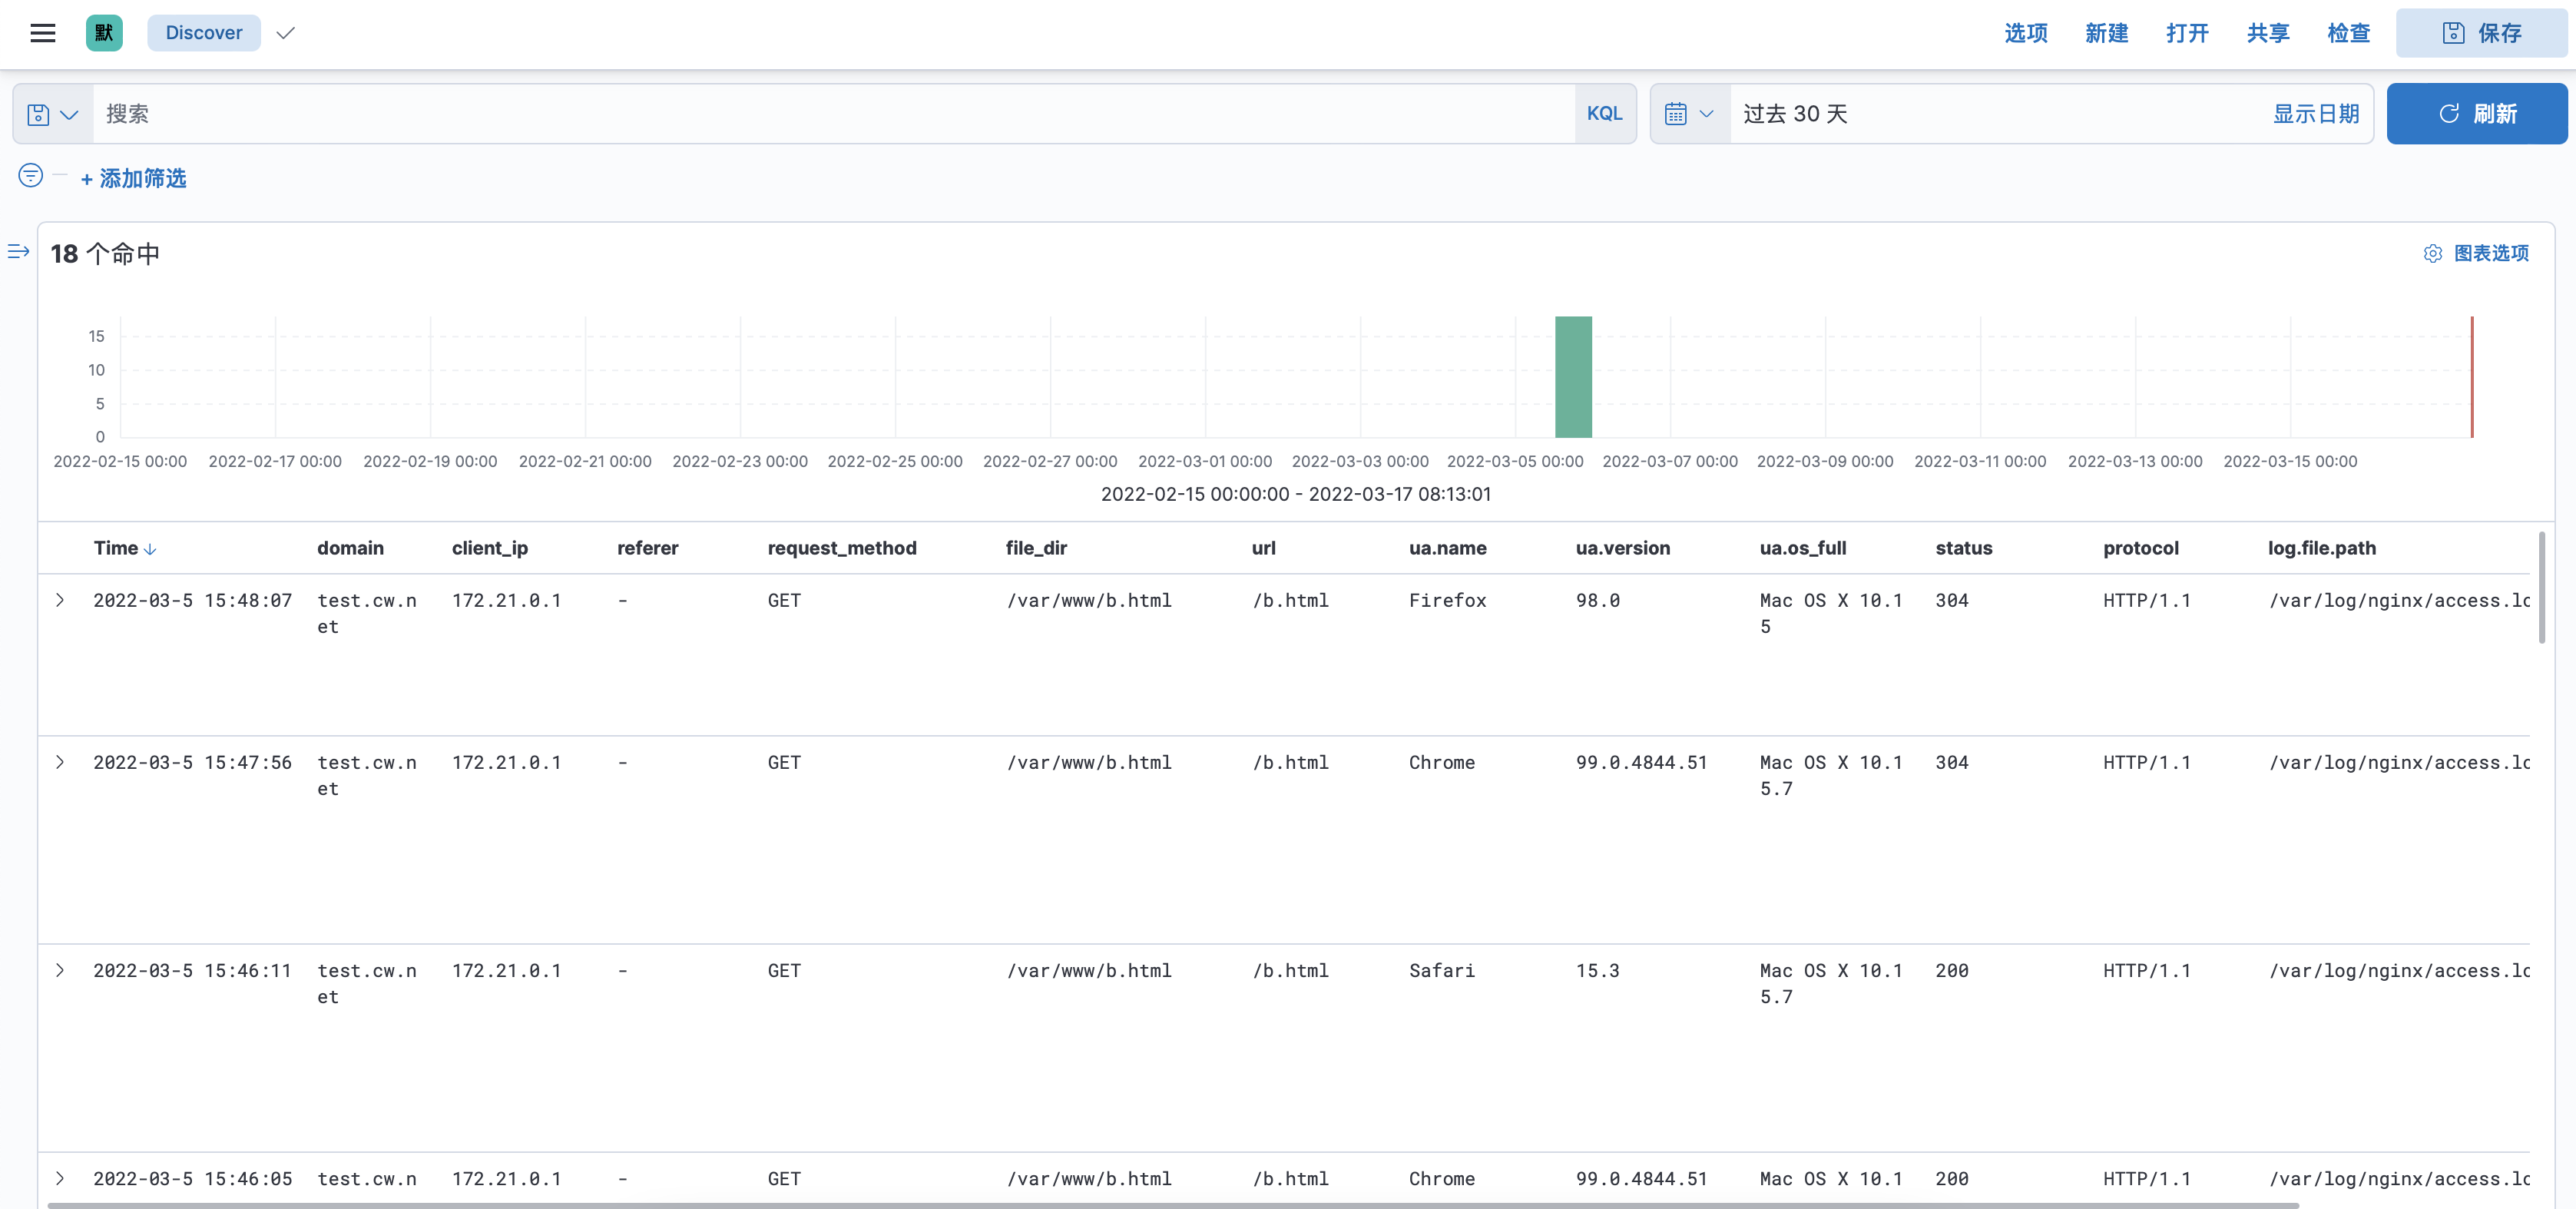This screenshot has height=1209, width=2576.
Task: Click the file_dir column header
Action: tap(1036, 548)
